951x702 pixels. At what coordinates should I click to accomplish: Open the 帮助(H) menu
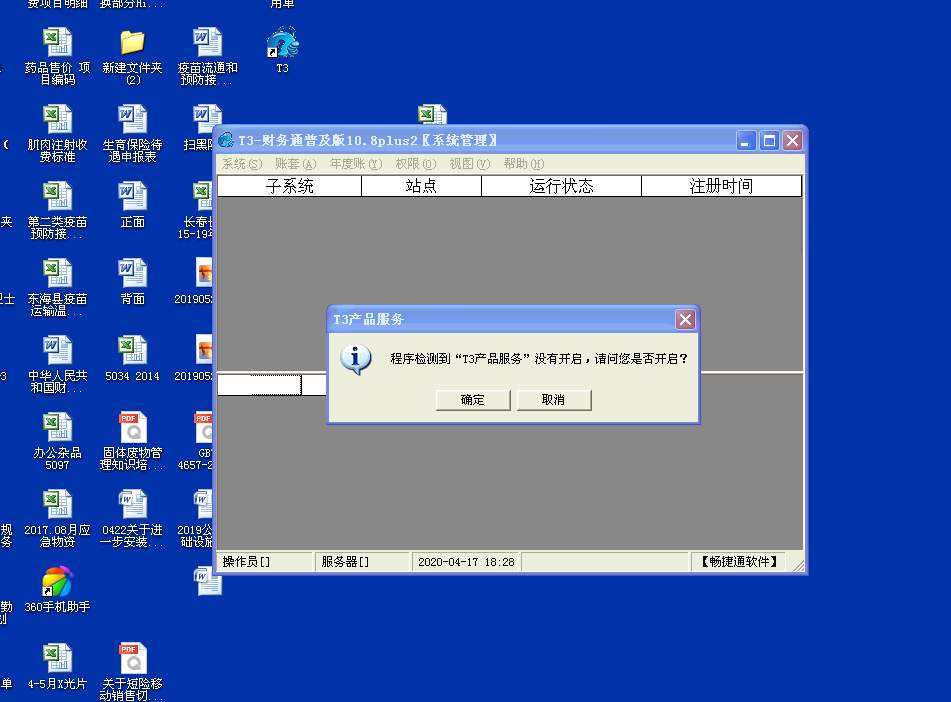click(523, 164)
